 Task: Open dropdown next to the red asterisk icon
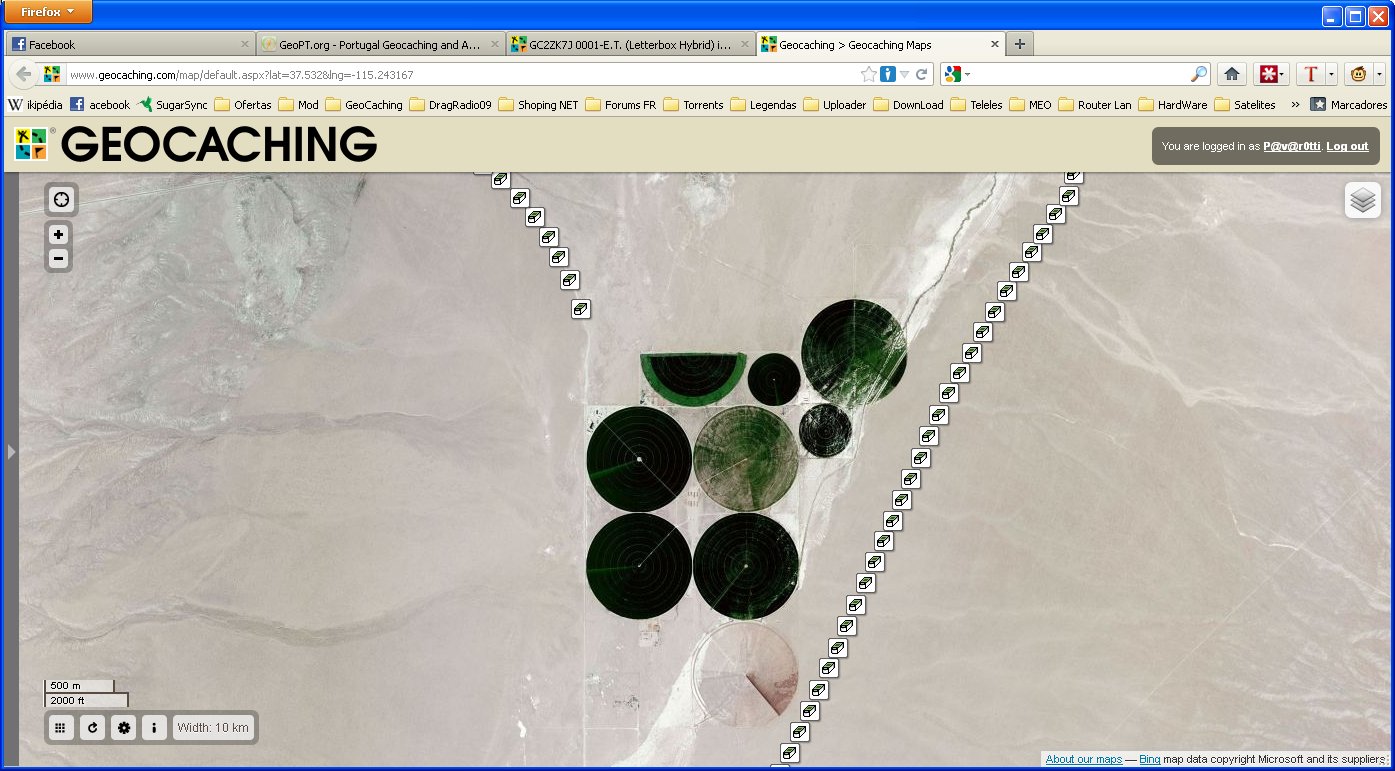1283,74
